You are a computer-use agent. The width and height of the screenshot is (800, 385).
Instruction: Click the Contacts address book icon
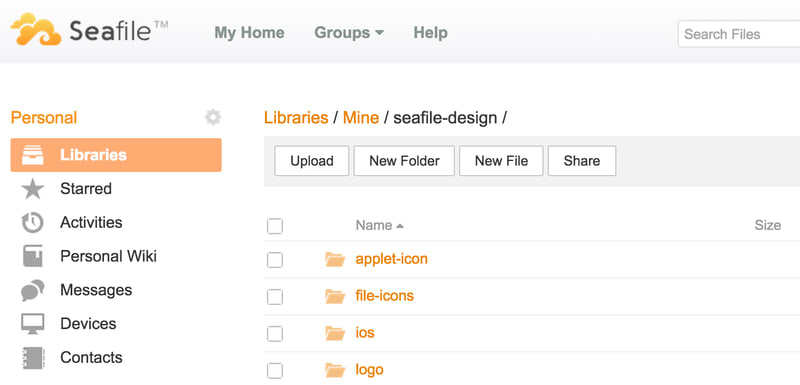[33, 357]
